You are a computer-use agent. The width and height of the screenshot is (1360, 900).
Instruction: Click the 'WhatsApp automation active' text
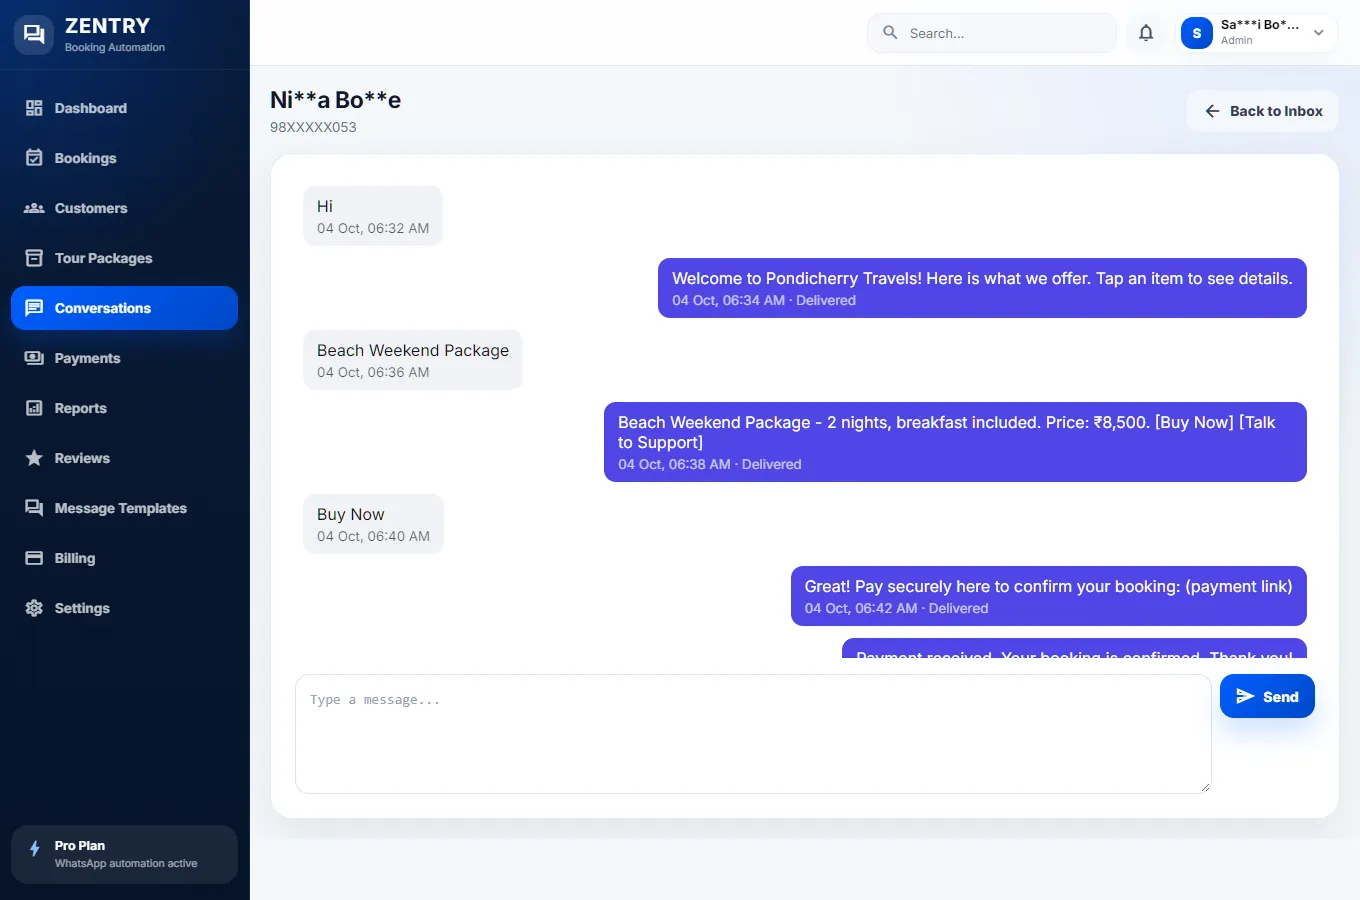[x=126, y=863]
